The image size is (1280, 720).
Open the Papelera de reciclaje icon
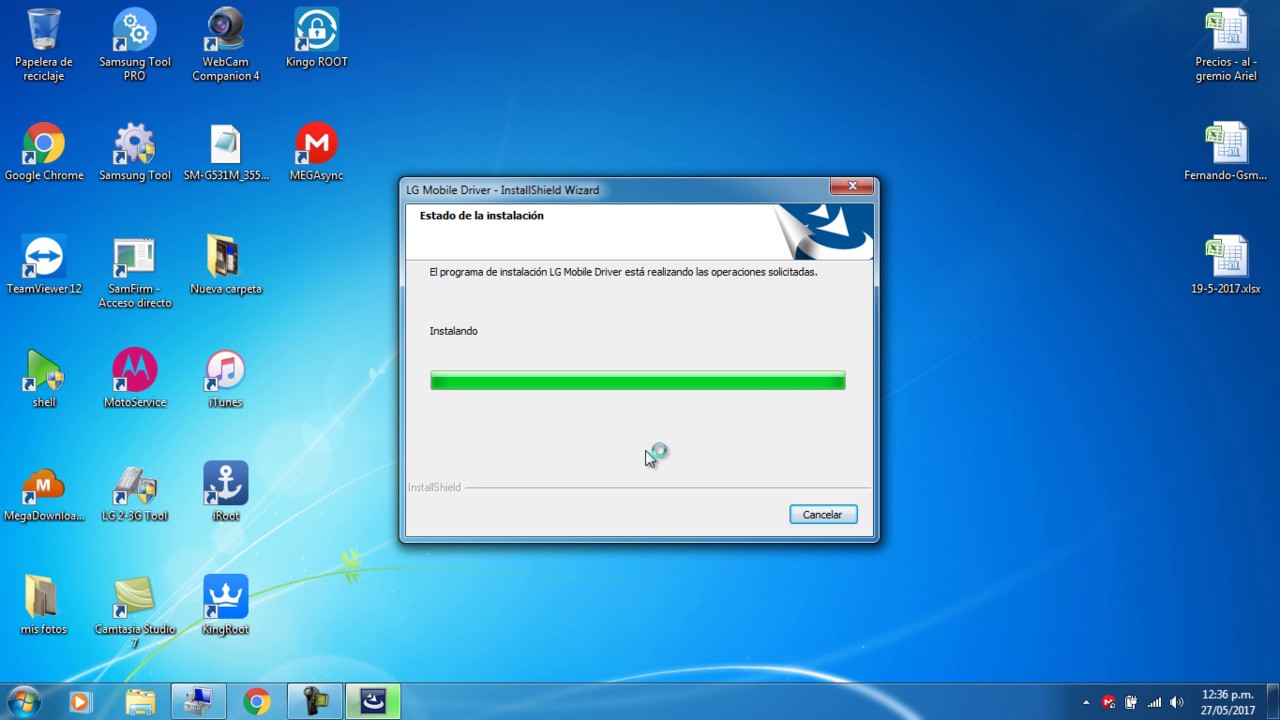coord(44,45)
